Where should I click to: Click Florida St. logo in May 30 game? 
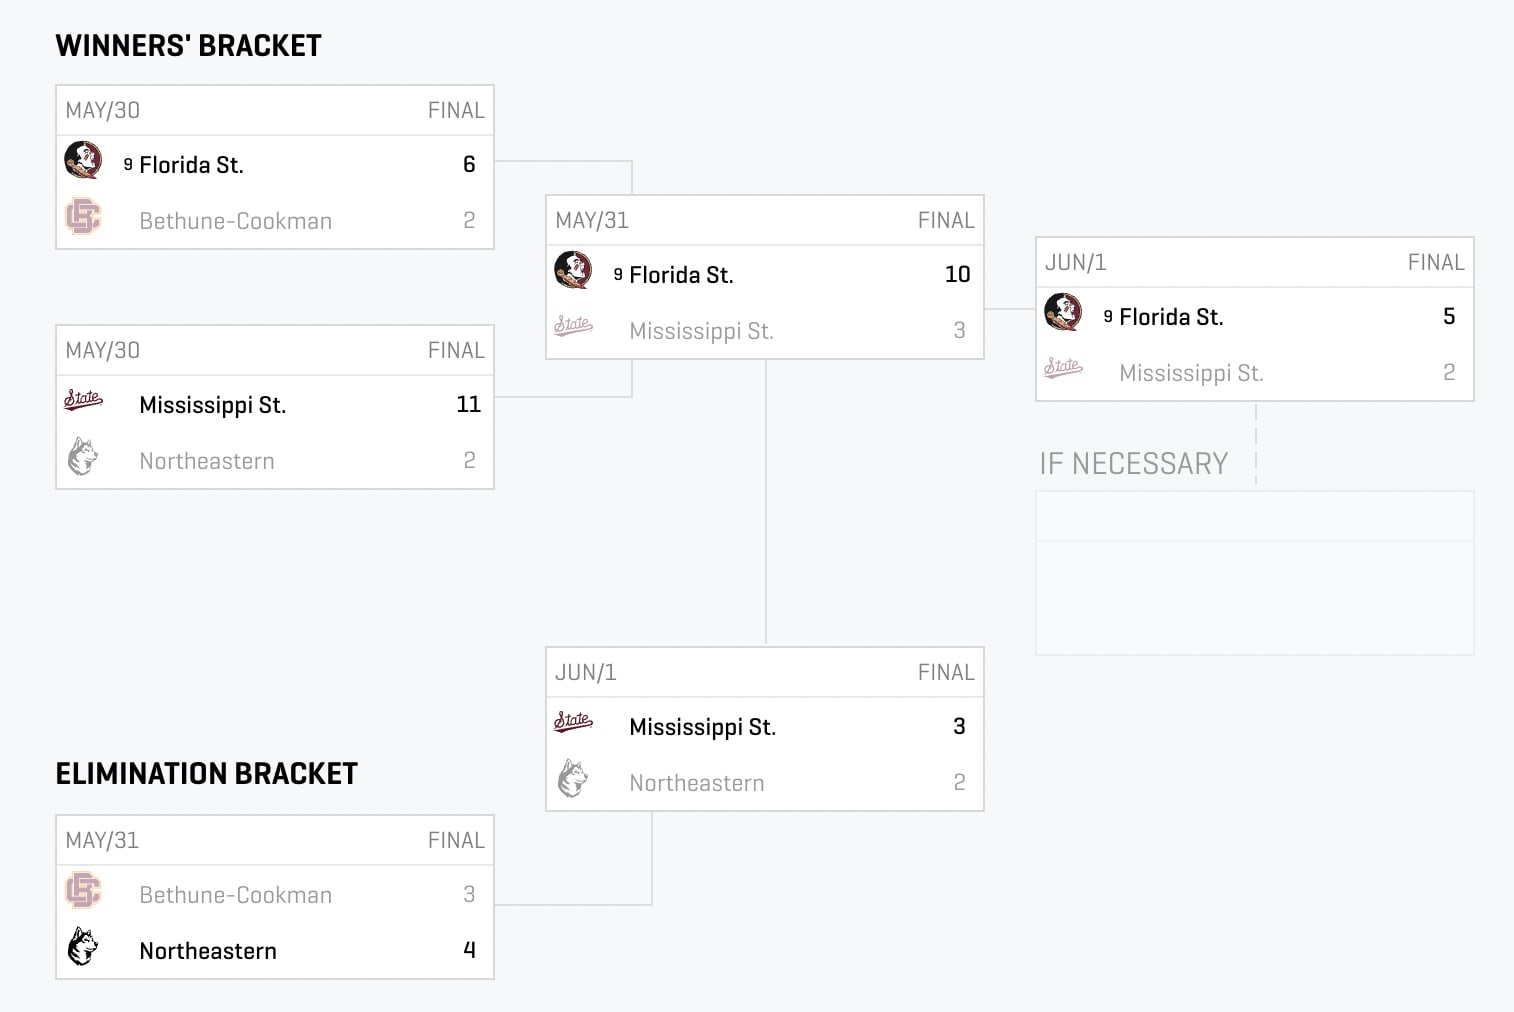(x=83, y=160)
